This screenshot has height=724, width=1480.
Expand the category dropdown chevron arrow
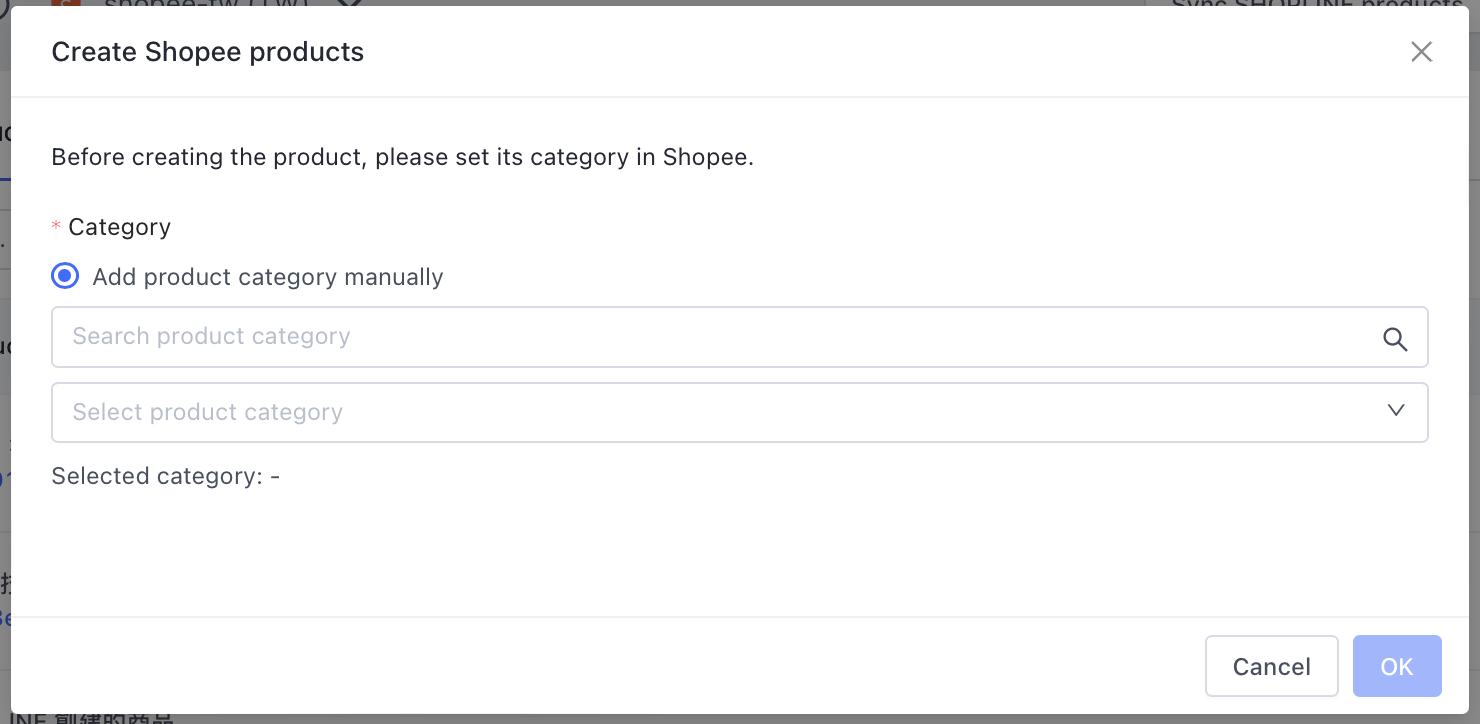point(1397,410)
